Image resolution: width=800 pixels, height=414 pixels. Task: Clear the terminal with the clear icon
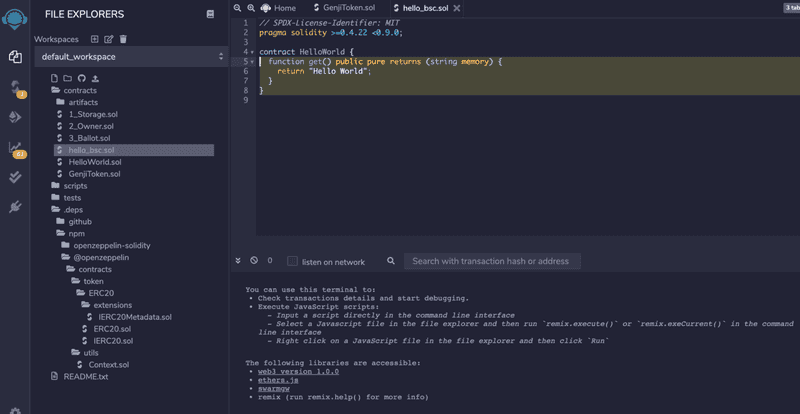254,261
